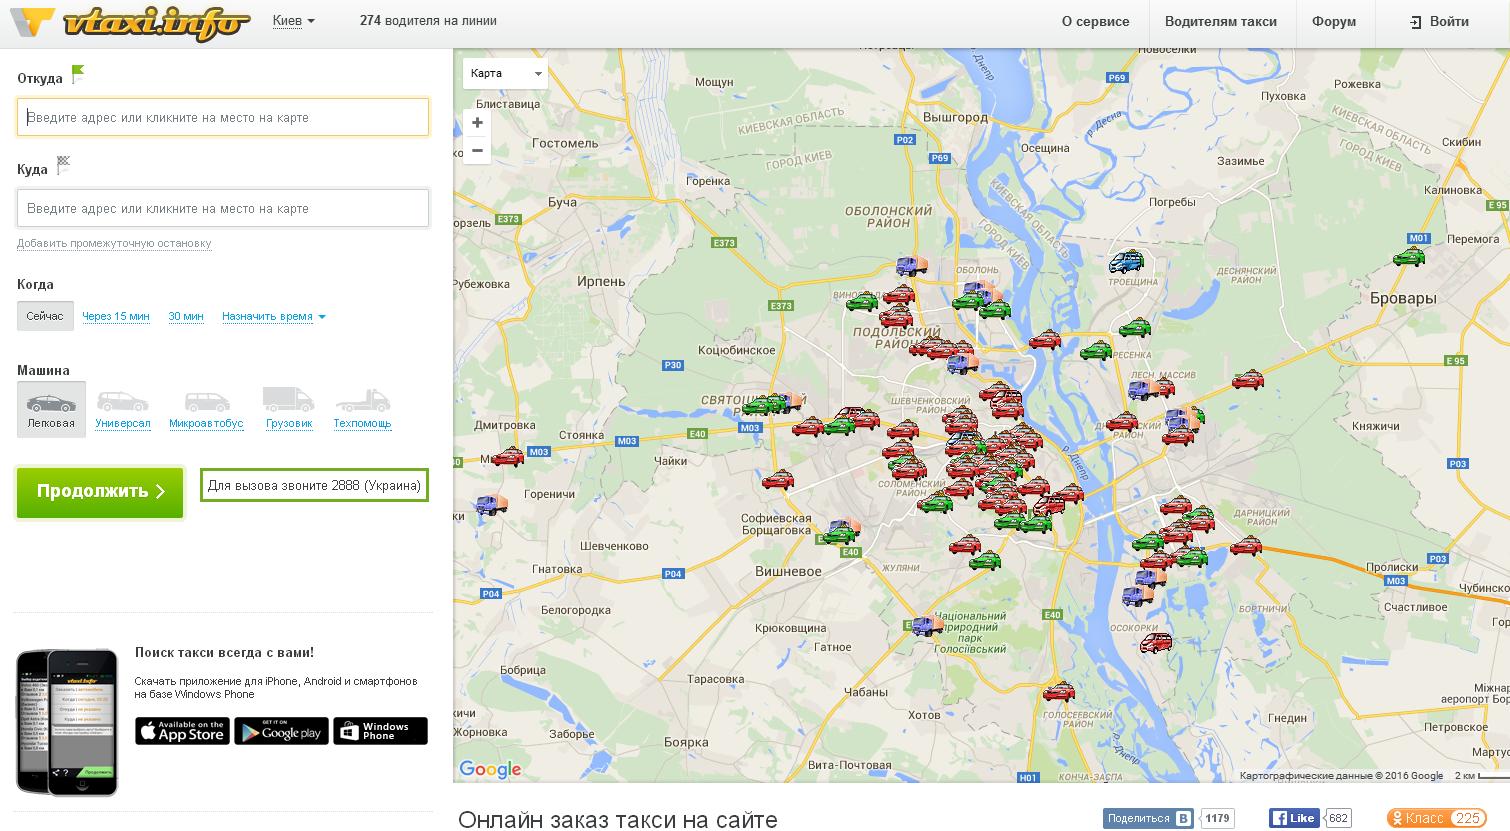Open the О сервисе menu item

1095,21
